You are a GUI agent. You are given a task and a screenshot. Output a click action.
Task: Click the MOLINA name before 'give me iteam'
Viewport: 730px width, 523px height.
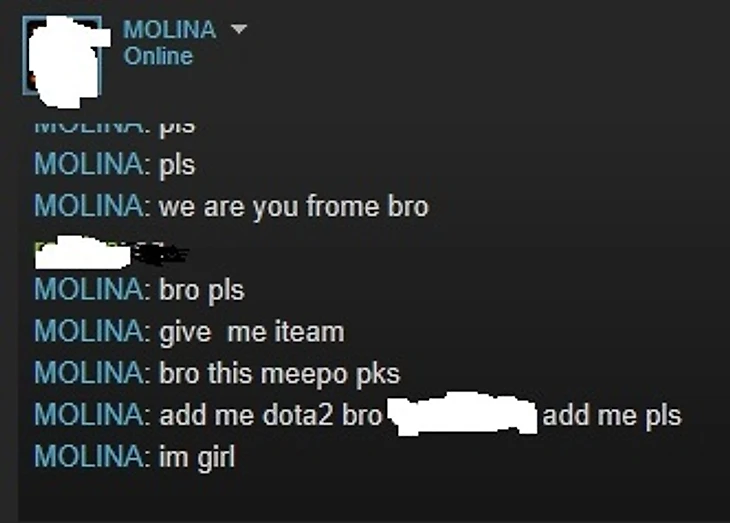click(88, 331)
